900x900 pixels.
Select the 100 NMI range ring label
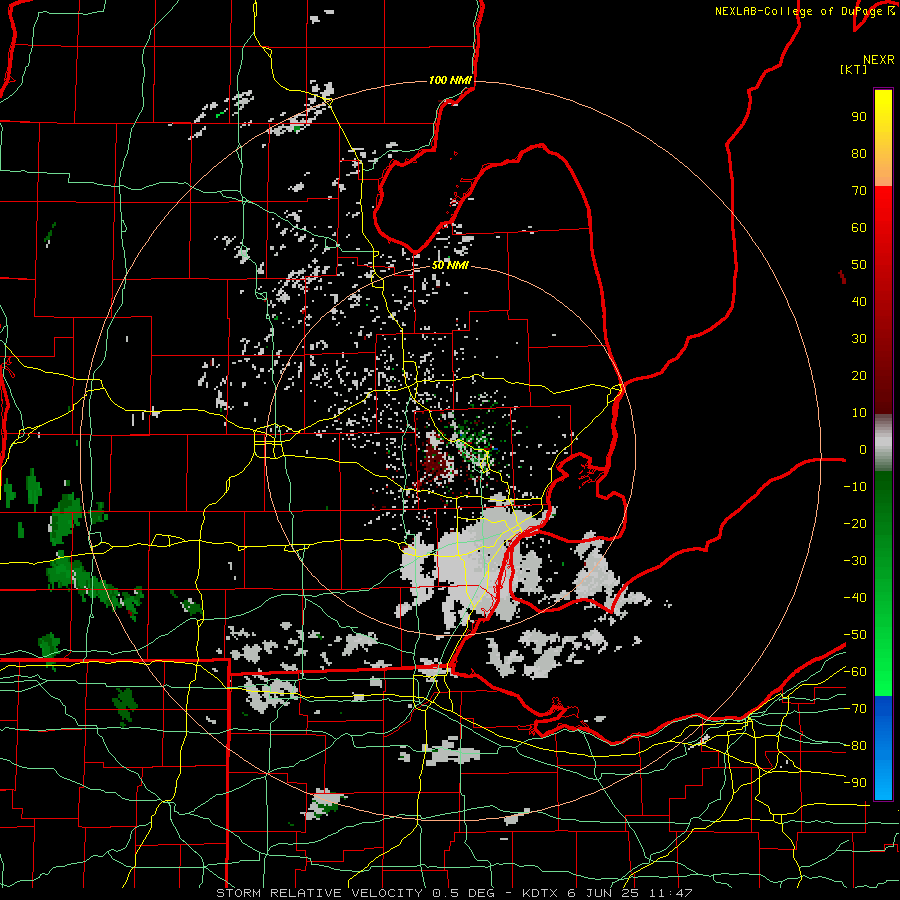coord(450,80)
